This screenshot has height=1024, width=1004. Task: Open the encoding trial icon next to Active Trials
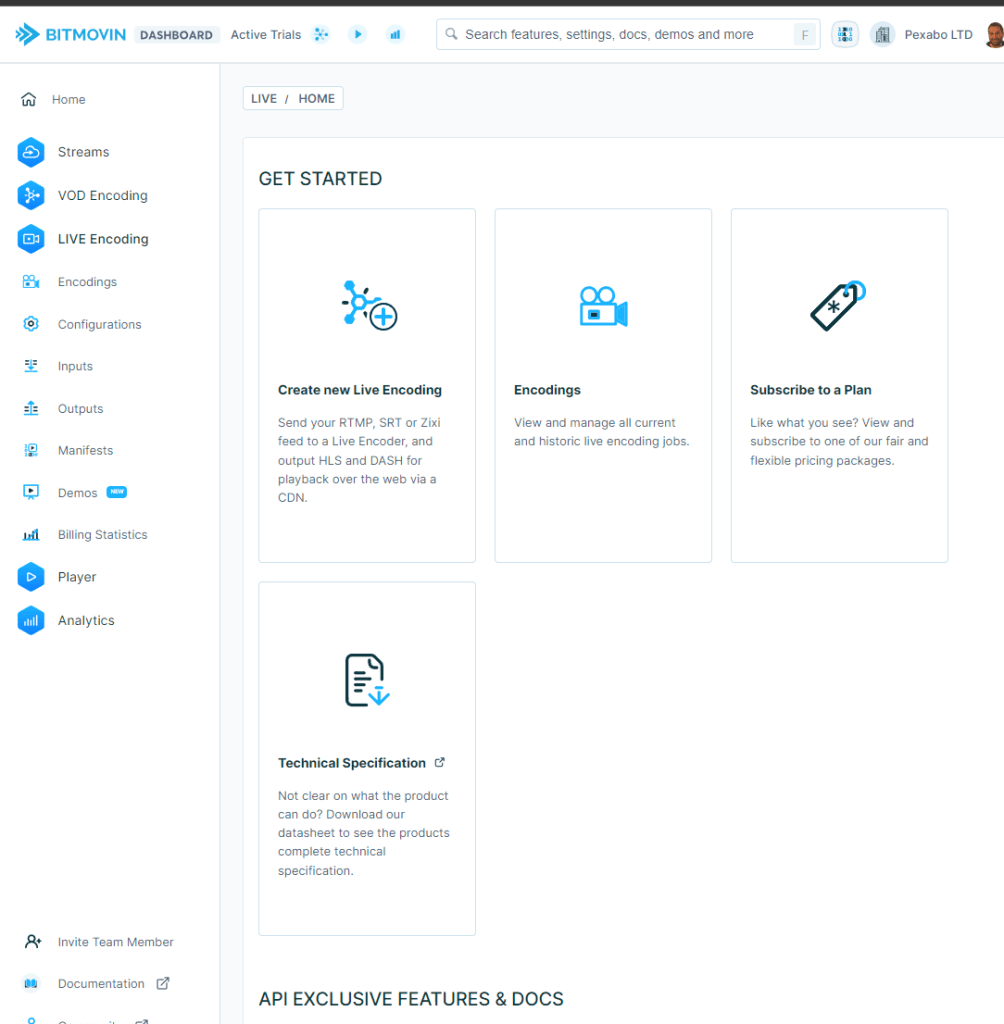pyautogui.click(x=321, y=34)
